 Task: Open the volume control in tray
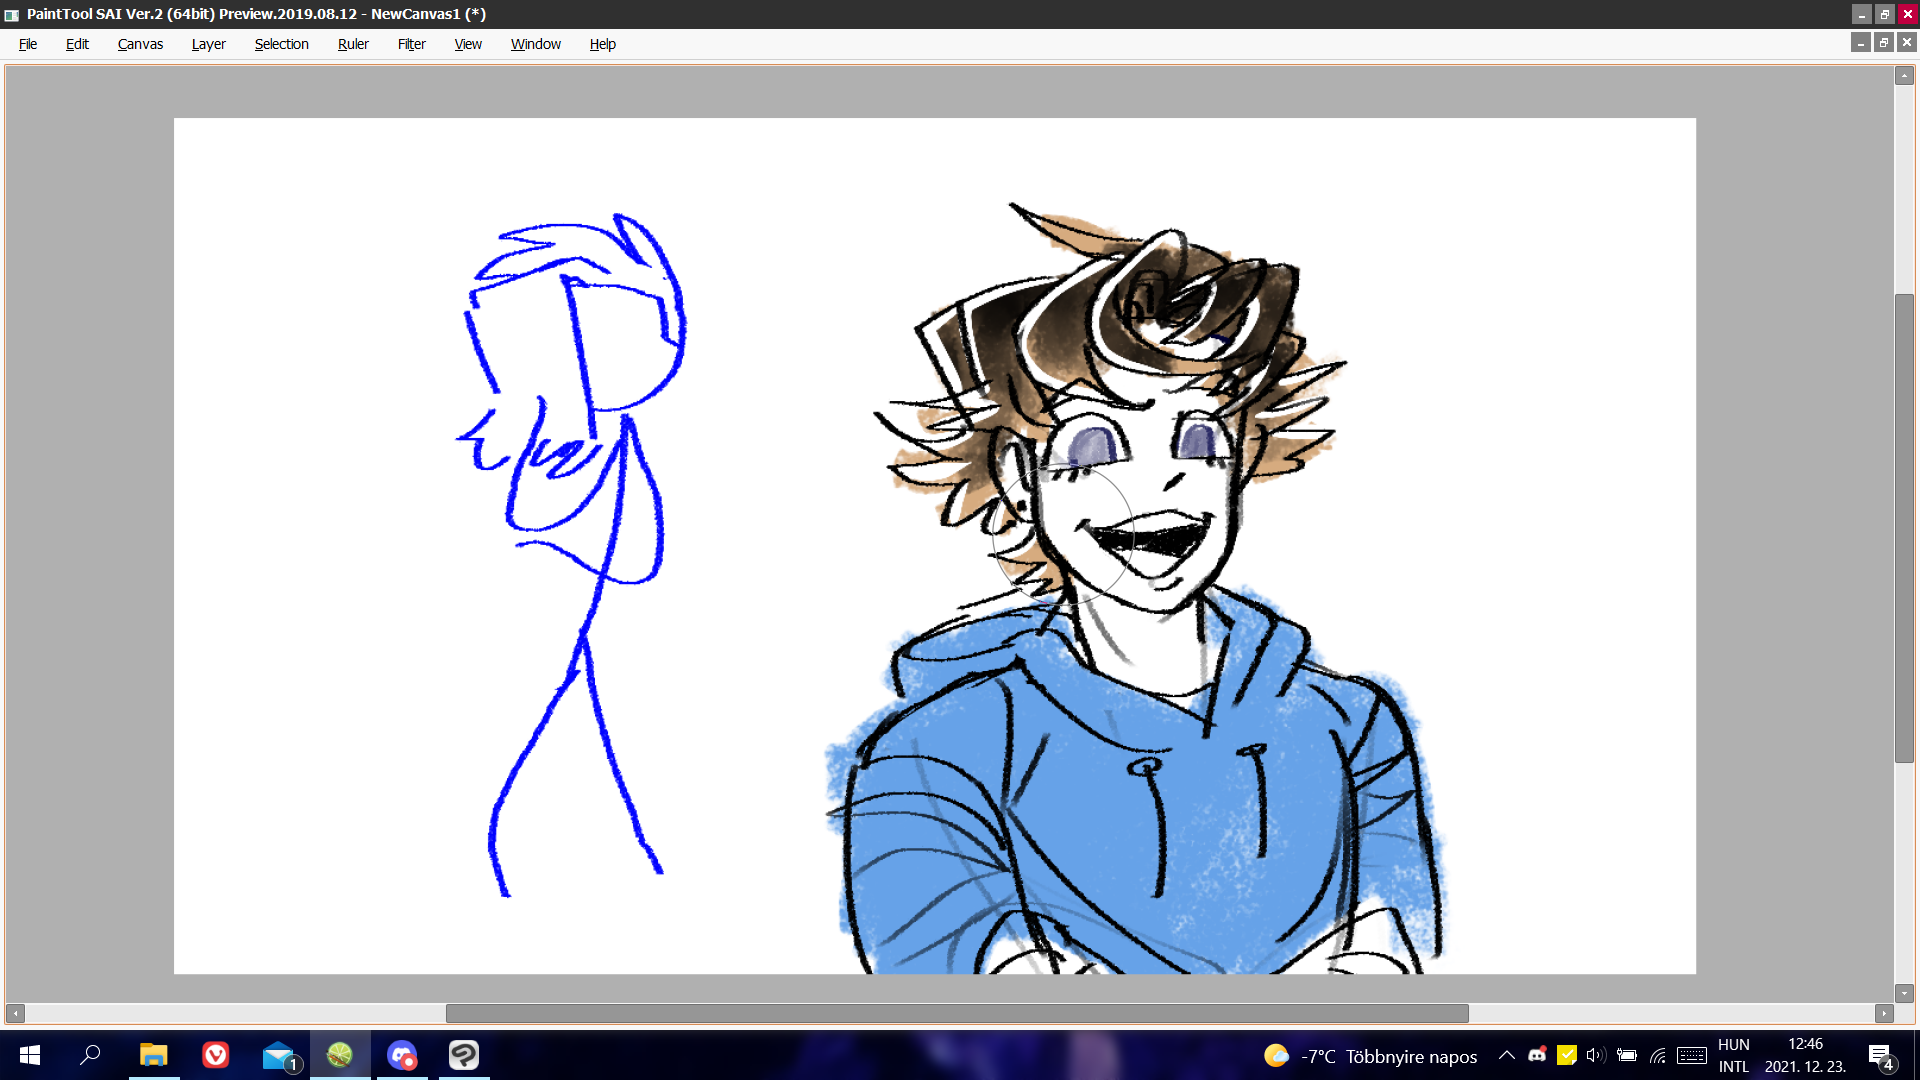(x=1595, y=1055)
